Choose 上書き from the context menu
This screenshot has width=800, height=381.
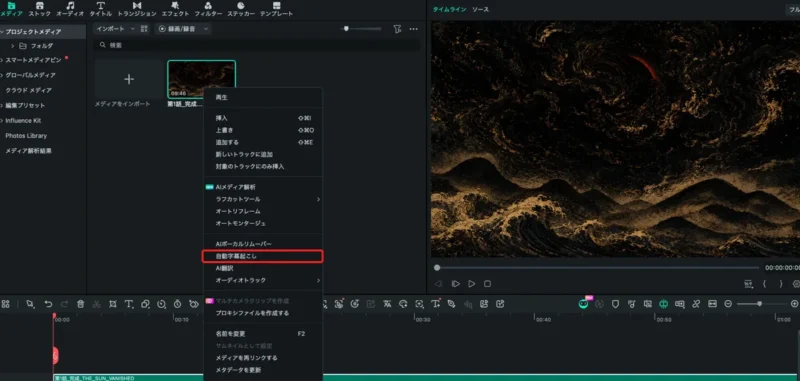pos(263,130)
